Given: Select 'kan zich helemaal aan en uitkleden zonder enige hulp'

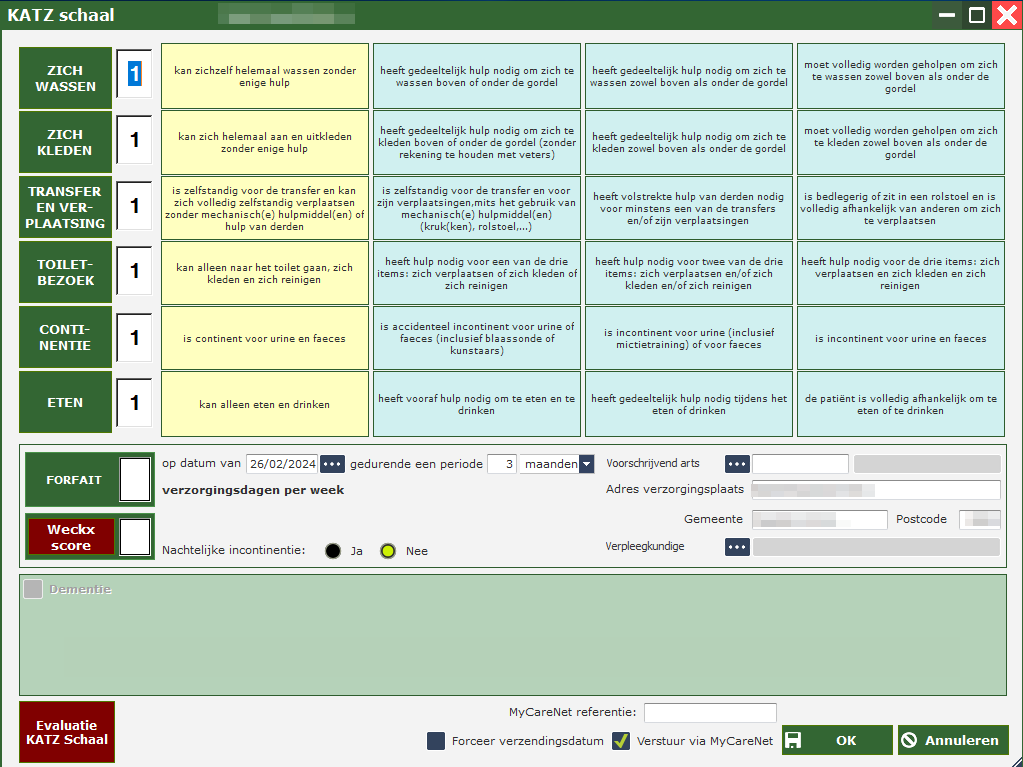Looking at the screenshot, I should [x=265, y=142].
